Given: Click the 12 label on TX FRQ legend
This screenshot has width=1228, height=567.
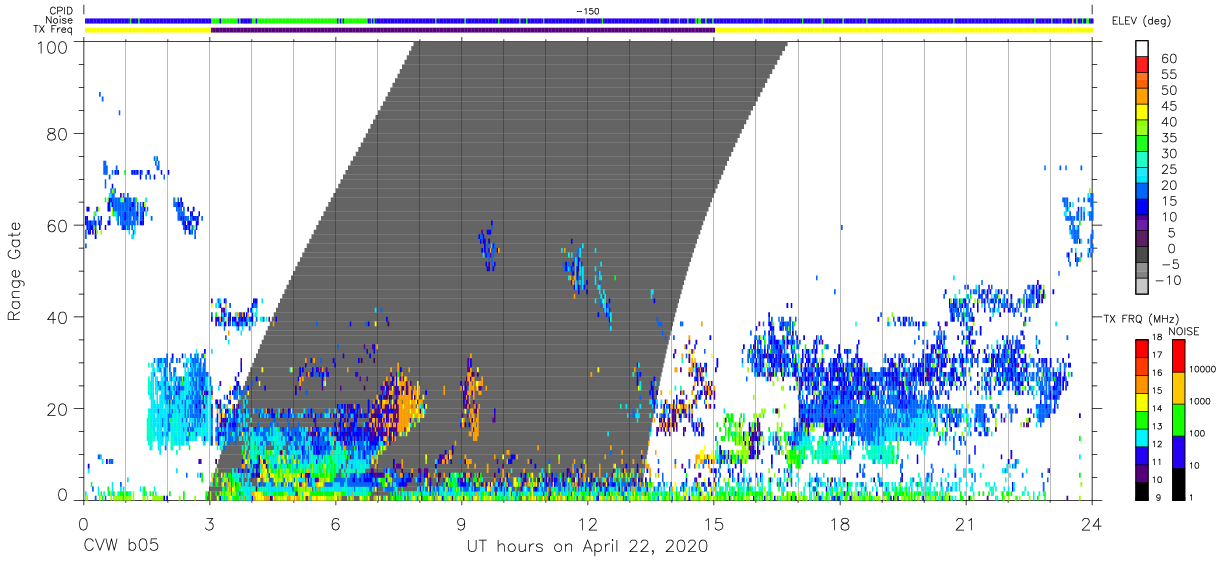Looking at the screenshot, I should pos(1156,444).
